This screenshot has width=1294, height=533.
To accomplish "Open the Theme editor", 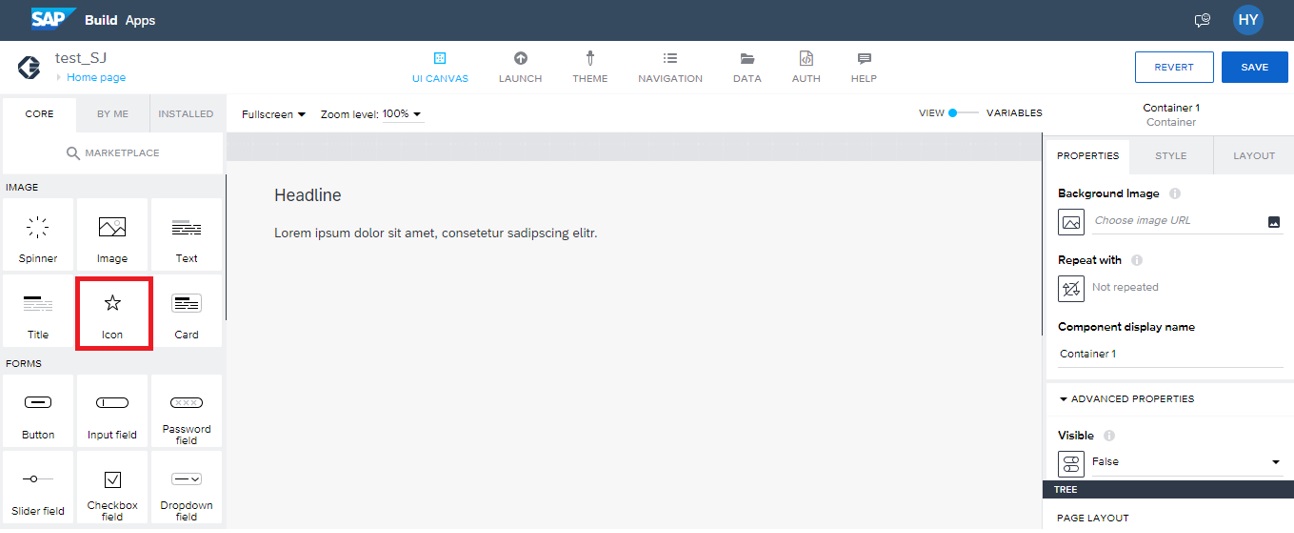I will pyautogui.click(x=590, y=59).
